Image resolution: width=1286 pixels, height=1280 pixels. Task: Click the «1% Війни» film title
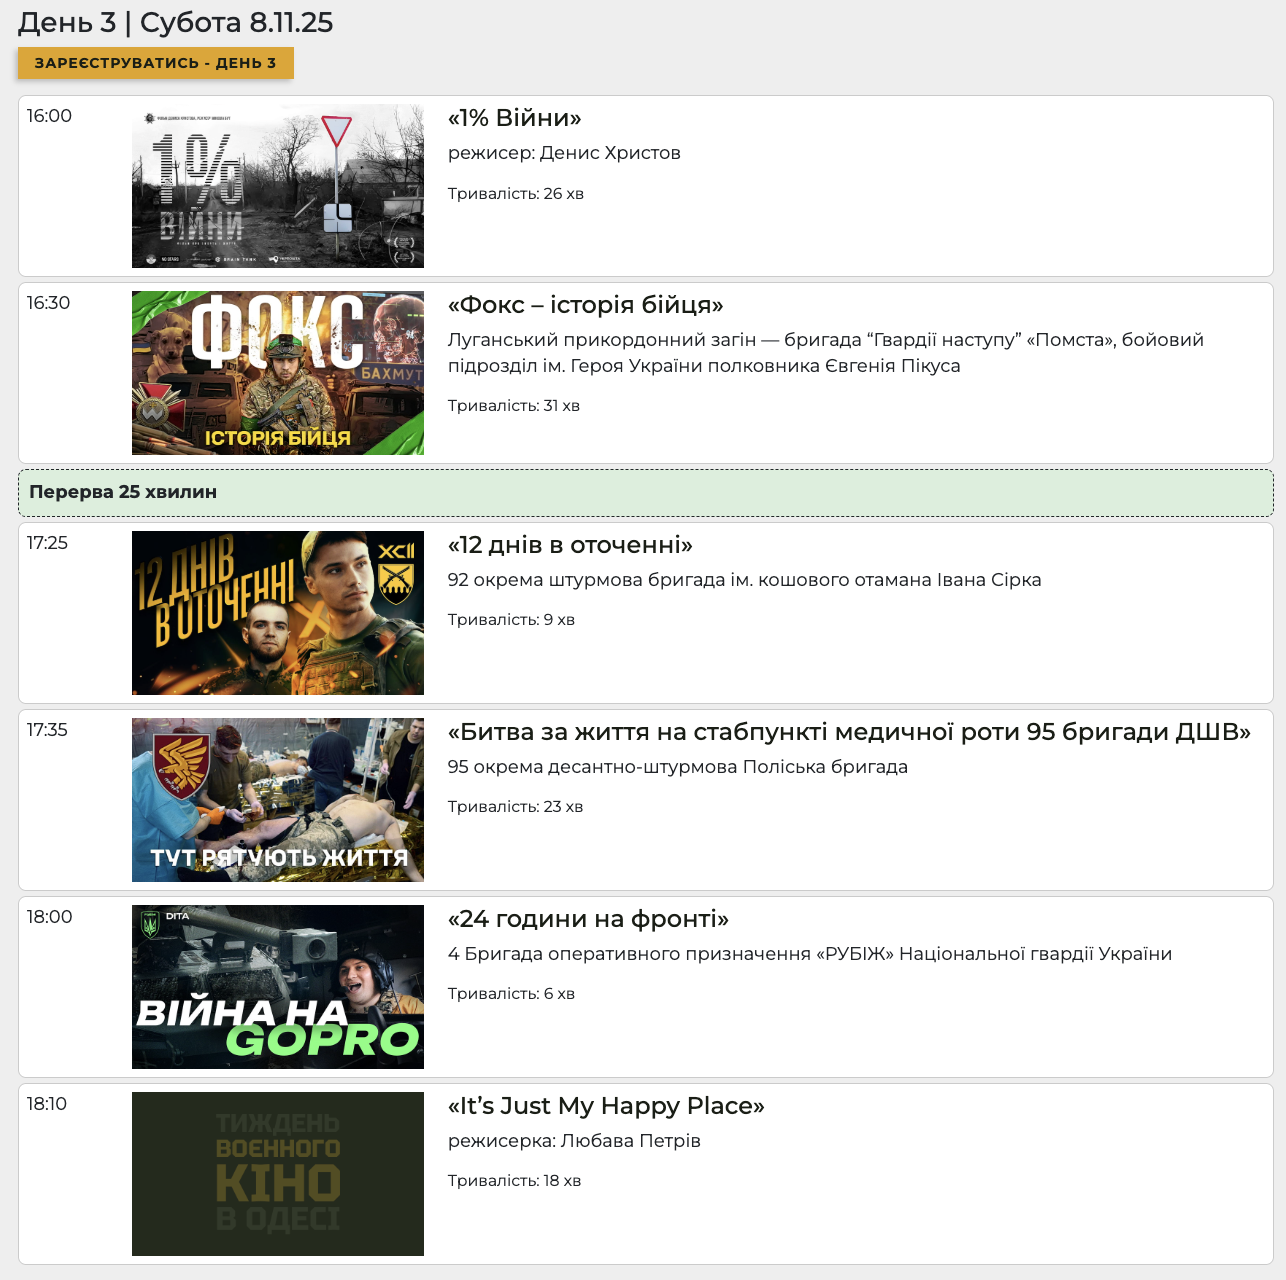tap(514, 118)
